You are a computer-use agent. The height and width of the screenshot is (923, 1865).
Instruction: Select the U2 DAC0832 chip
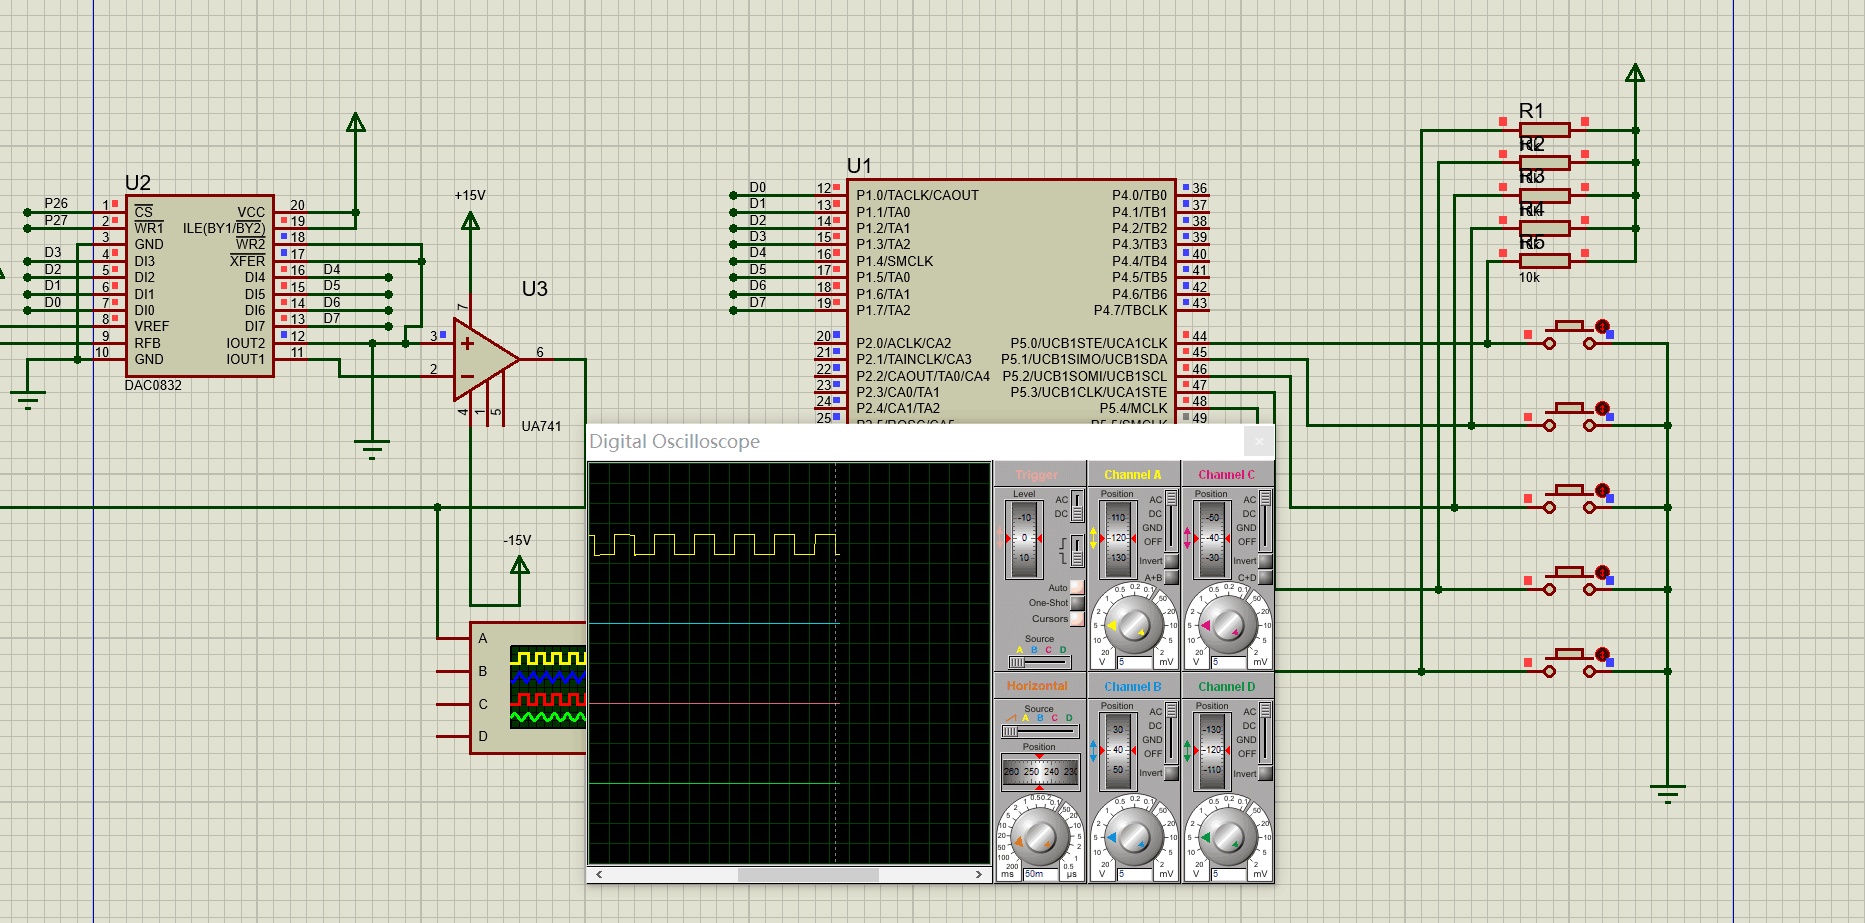point(200,286)
